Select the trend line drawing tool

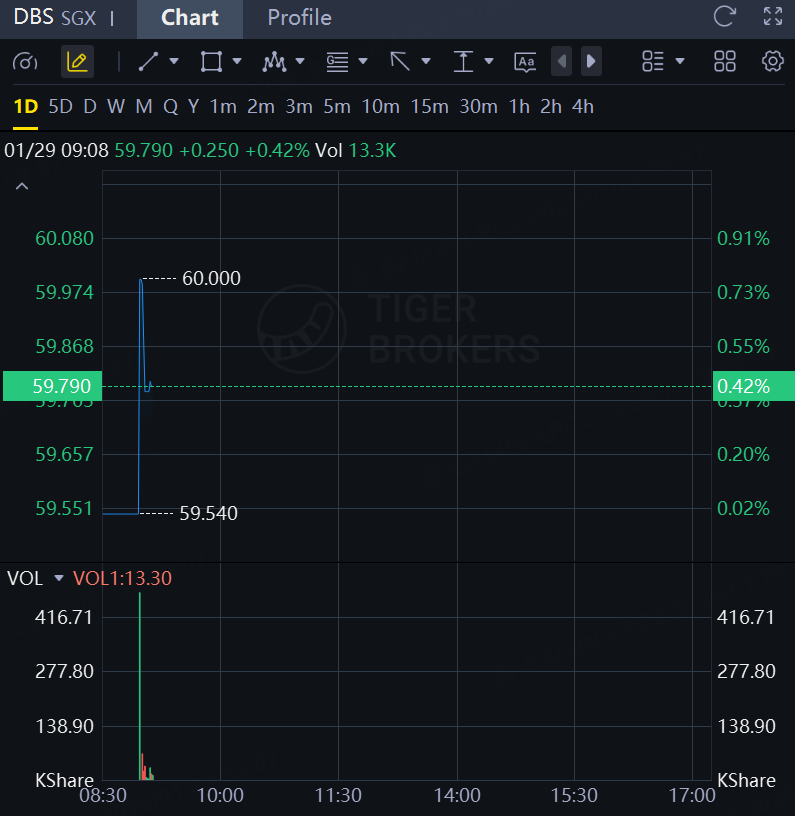[x=148, y=61]
